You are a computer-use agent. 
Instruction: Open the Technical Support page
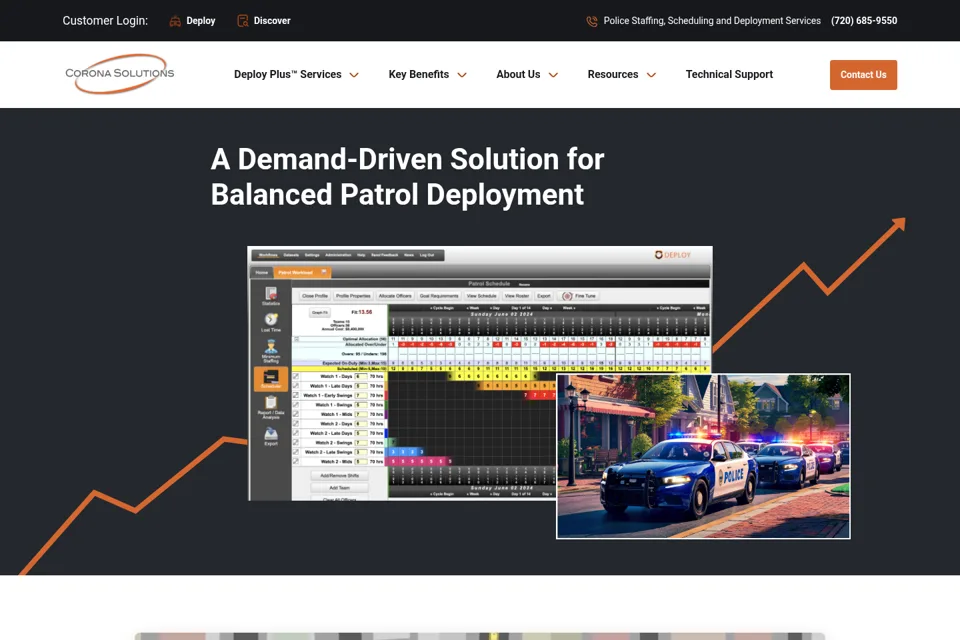tap(729, 74)
